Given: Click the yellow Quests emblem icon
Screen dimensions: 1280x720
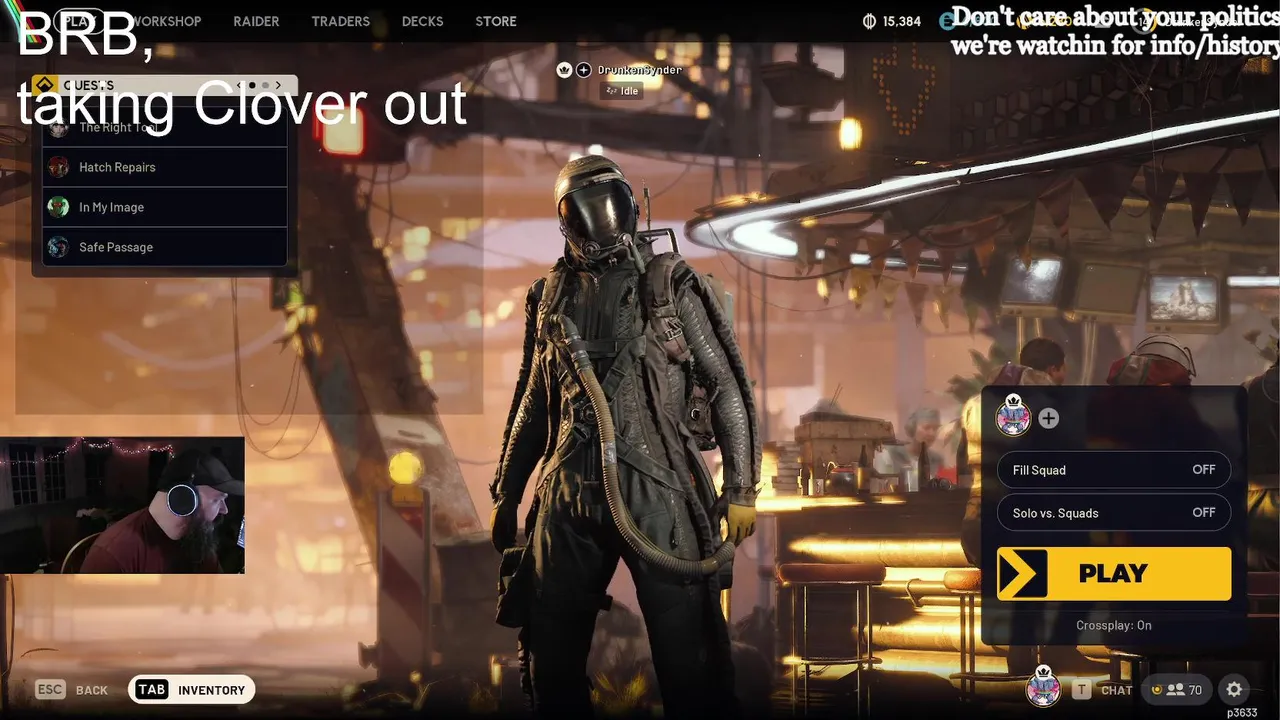Looking at the screenshot, I should point(44,85).
